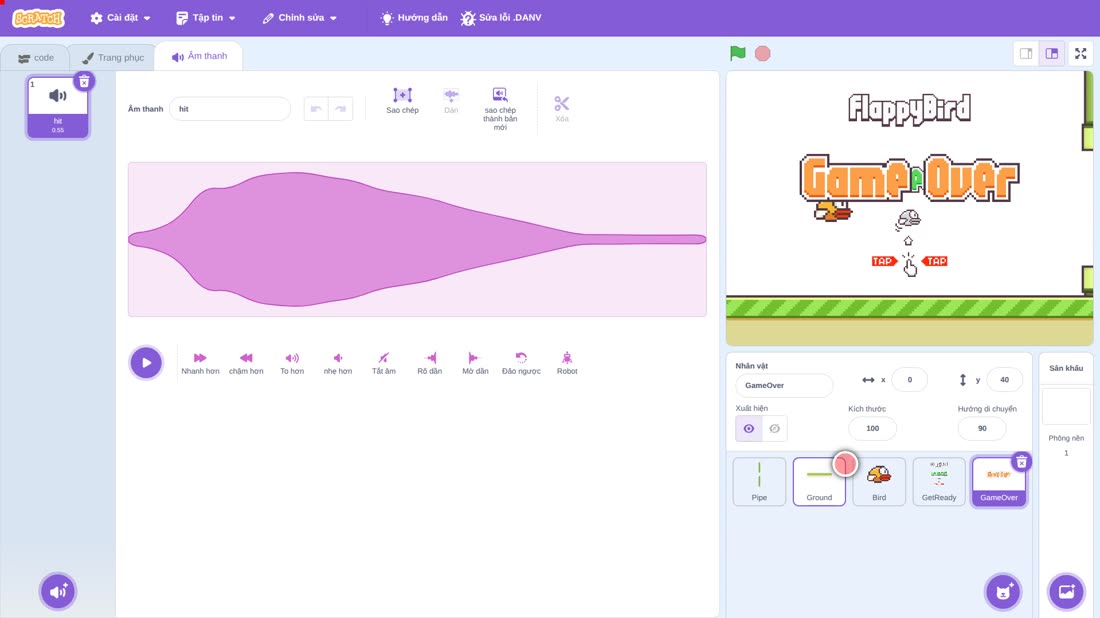Click the Scratch logo
This screenshot has height=618, width=1100.
click(39, 18)
